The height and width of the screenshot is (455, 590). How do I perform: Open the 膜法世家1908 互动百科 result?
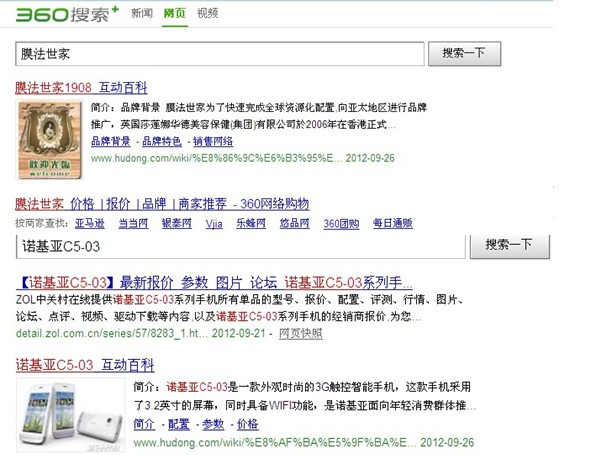pos(81,88)
